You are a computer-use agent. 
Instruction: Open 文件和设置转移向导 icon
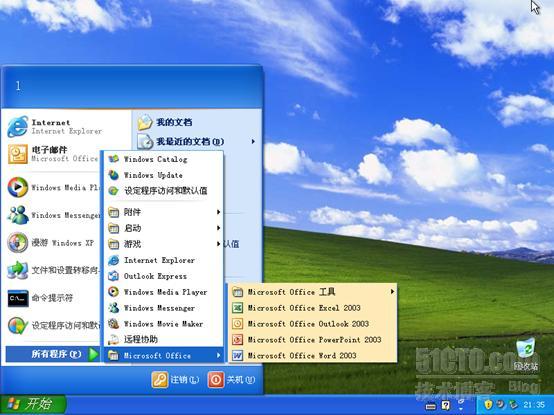[18, 270]
